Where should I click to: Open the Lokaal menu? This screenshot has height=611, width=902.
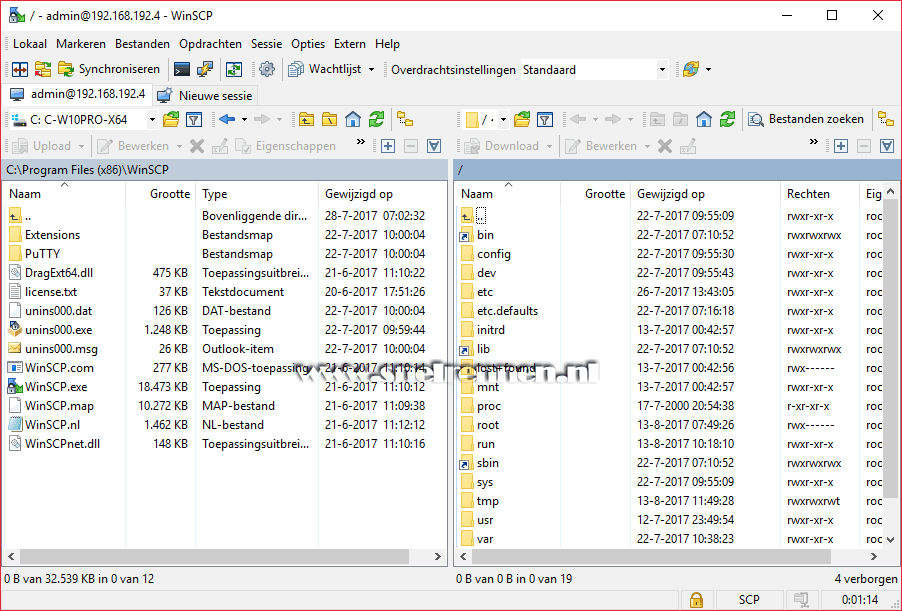30,44
